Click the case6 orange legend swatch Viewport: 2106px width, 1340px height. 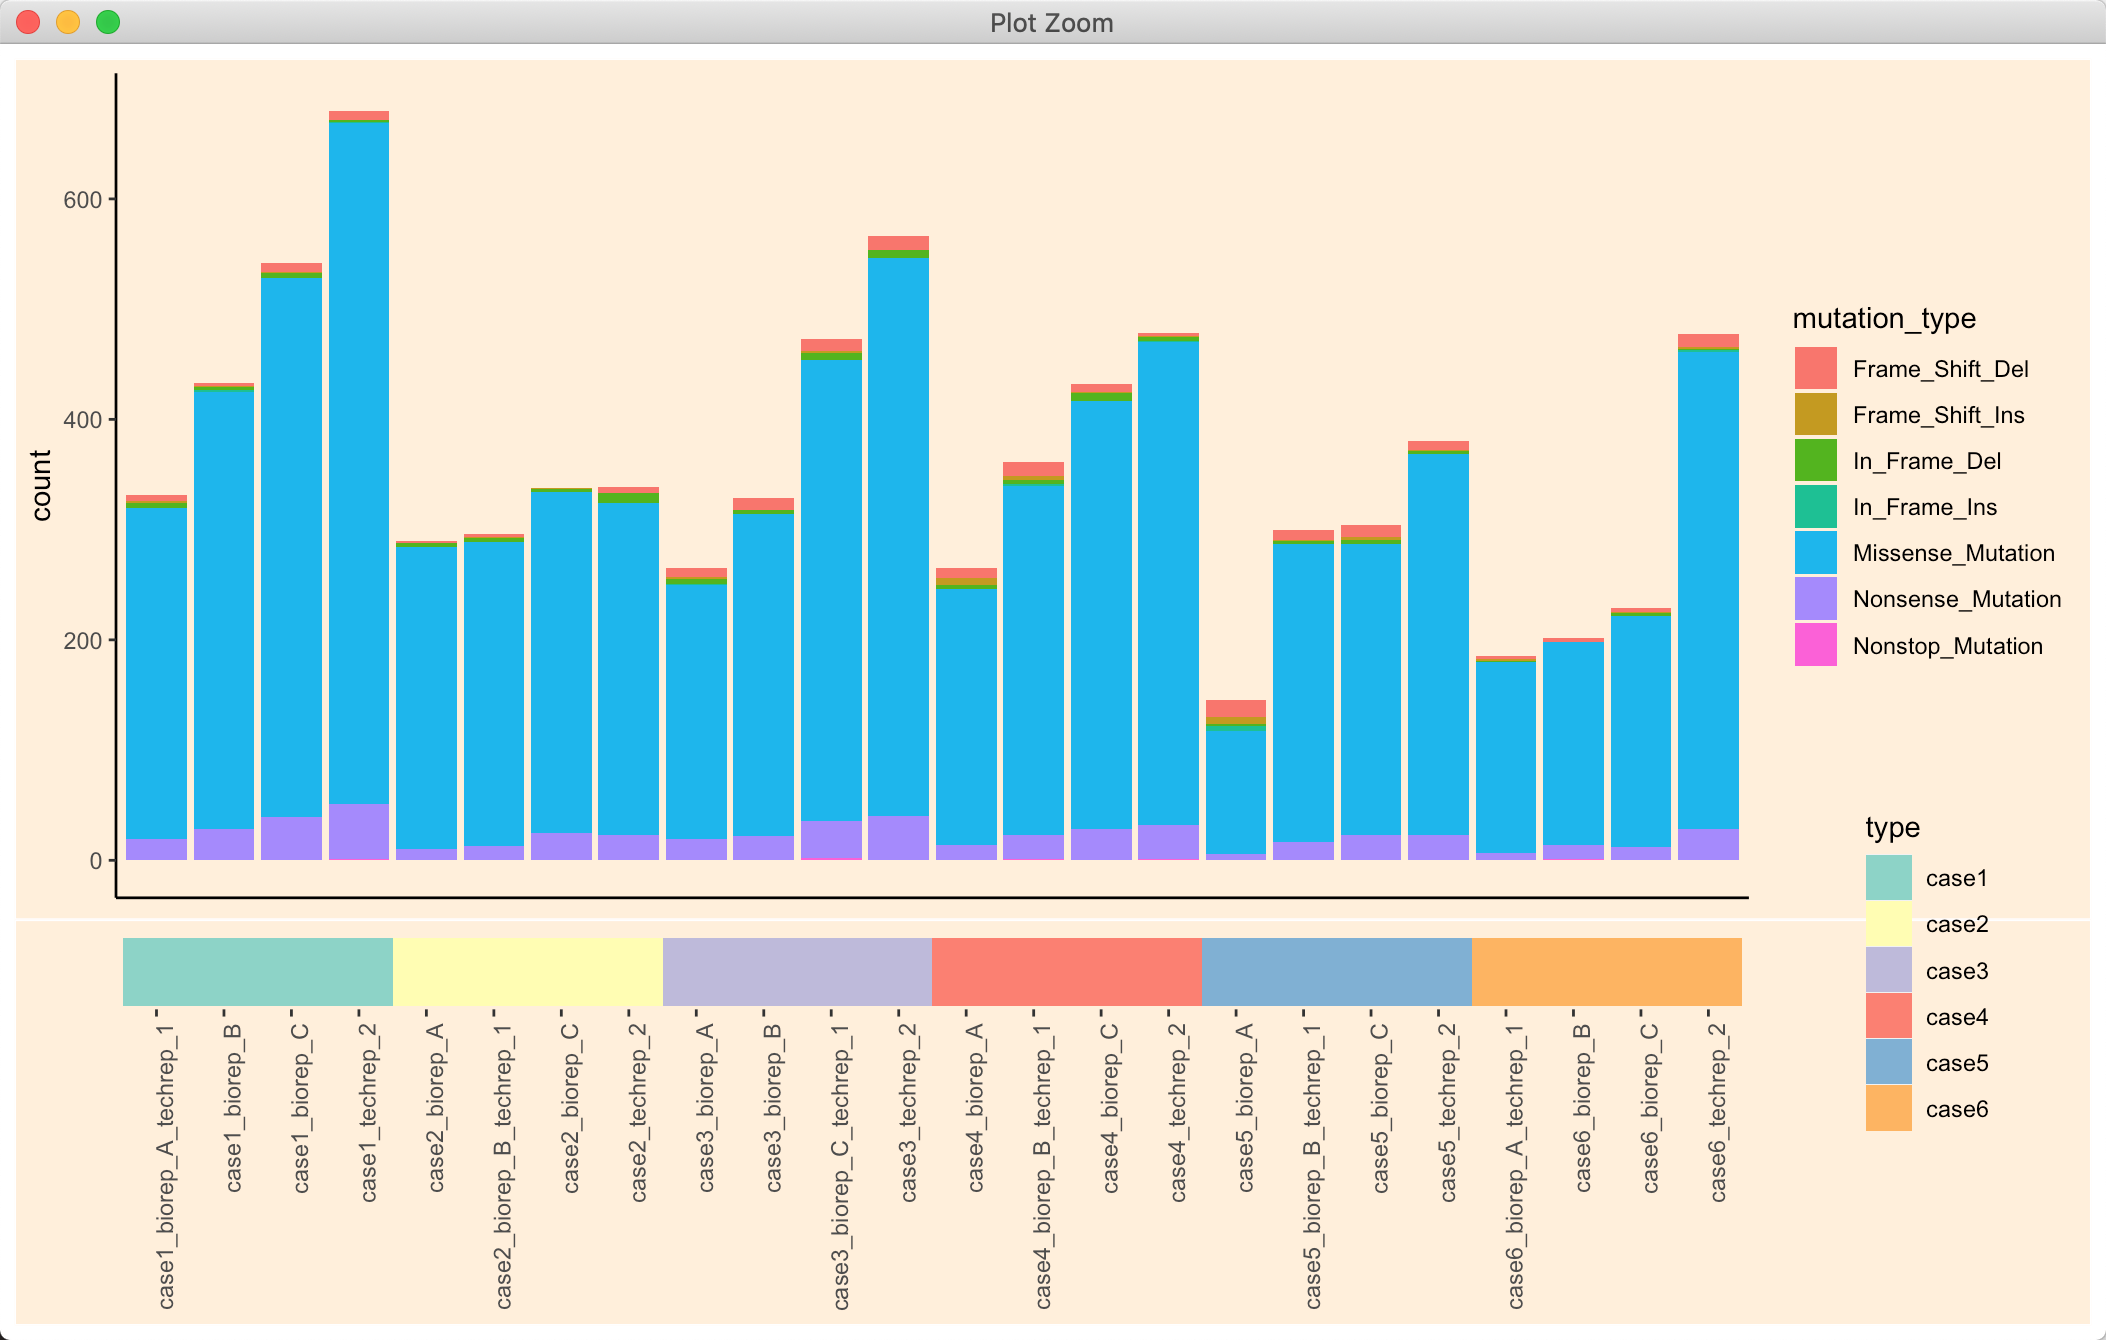tap(1888, 1108)
